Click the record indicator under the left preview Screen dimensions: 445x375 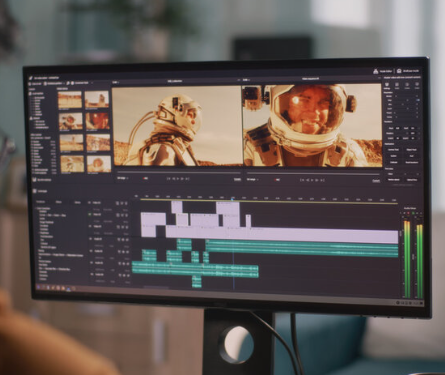click(x=145, y=179)
